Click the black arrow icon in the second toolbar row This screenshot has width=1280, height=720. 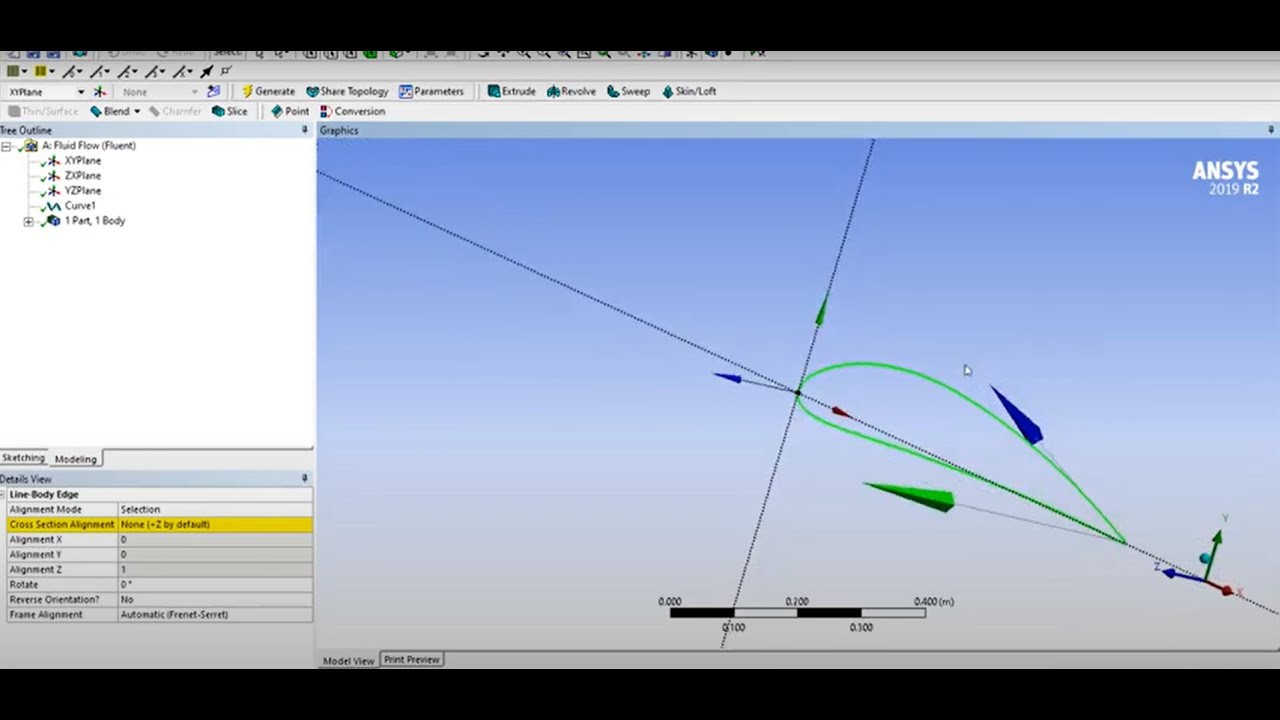click(x=206, y=72)
